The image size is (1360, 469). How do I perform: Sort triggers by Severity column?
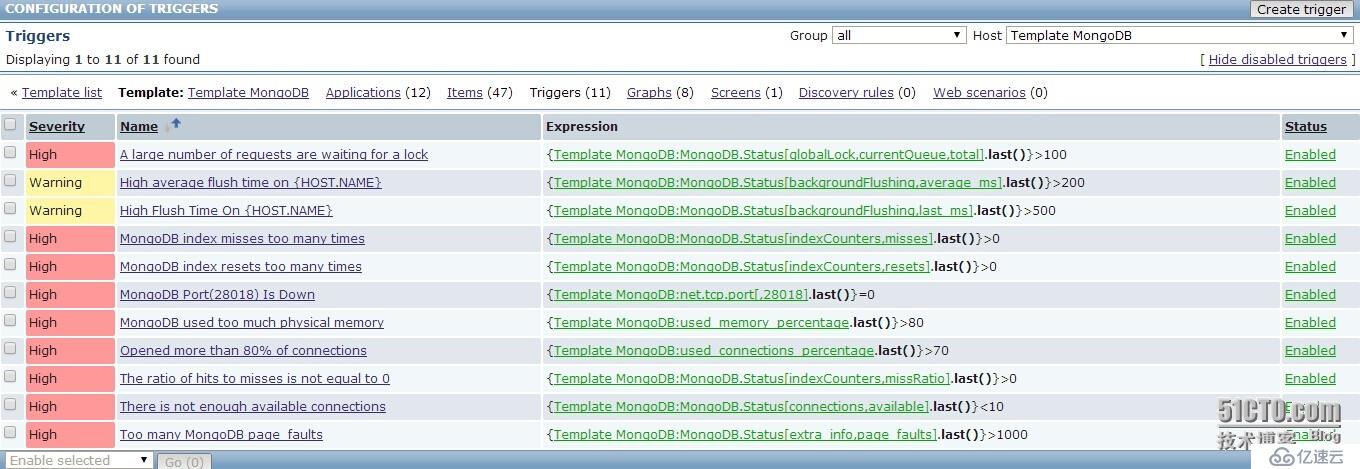(57, 126)
